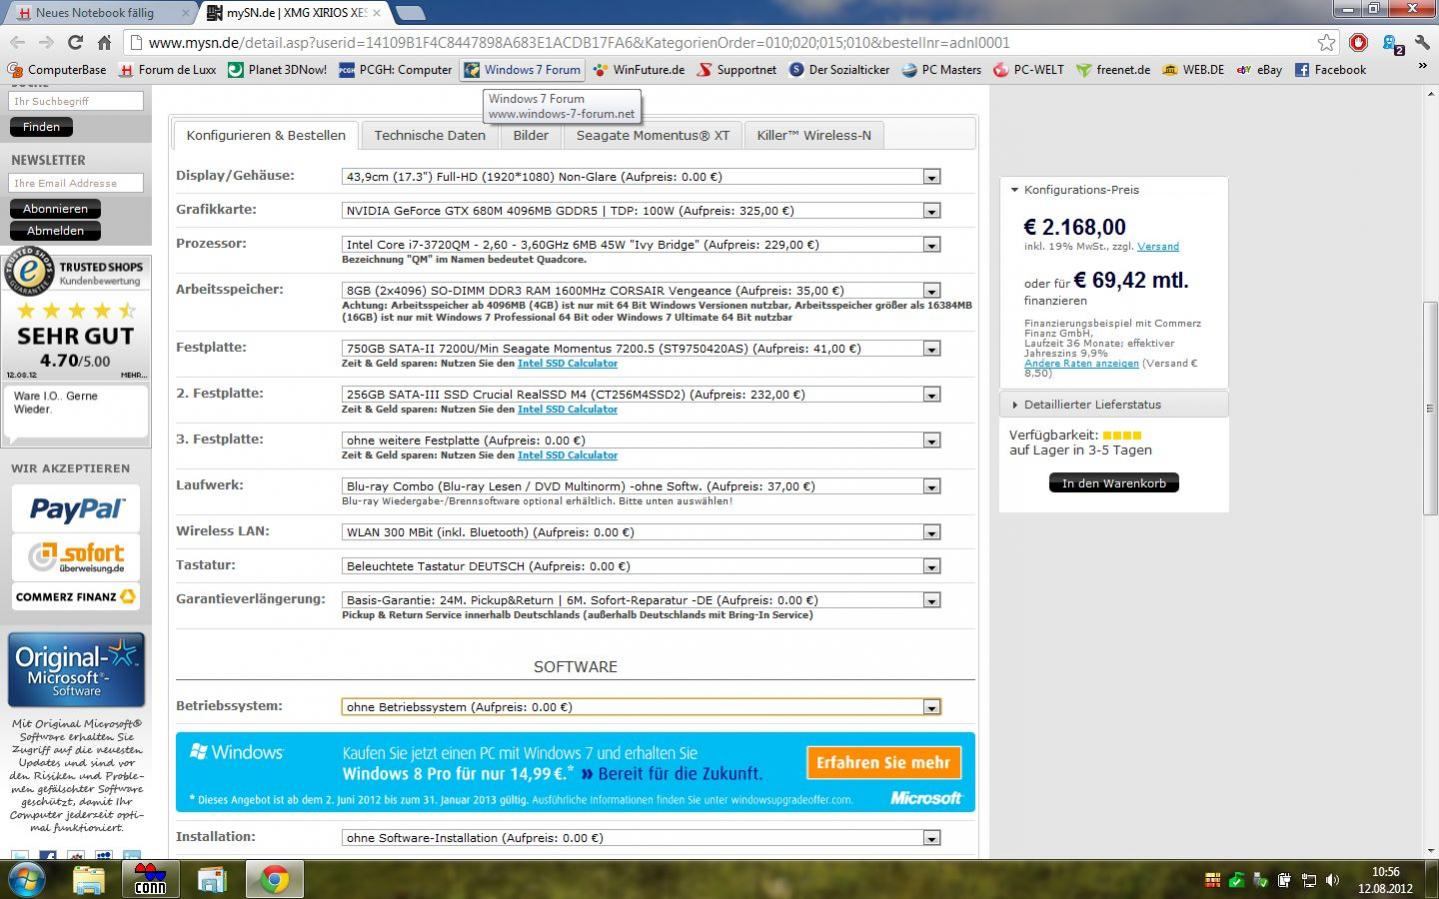Open the Prozessor i7-3720QM dropdown
The image size is (1439, 899).
pos(641,244)
